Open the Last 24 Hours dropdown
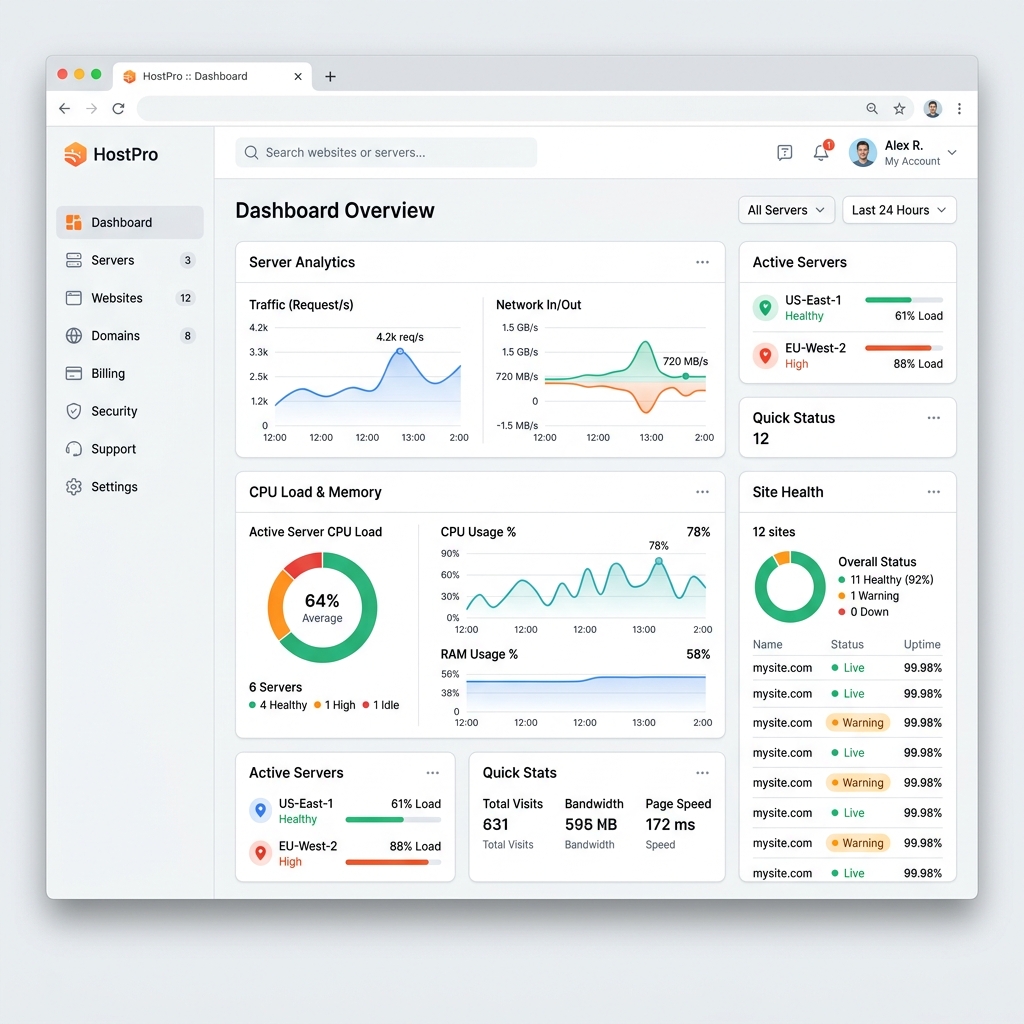Image resolution: width=1024 pixels, height=1024 pixels. pyautogui.click(x=899, y=210)
